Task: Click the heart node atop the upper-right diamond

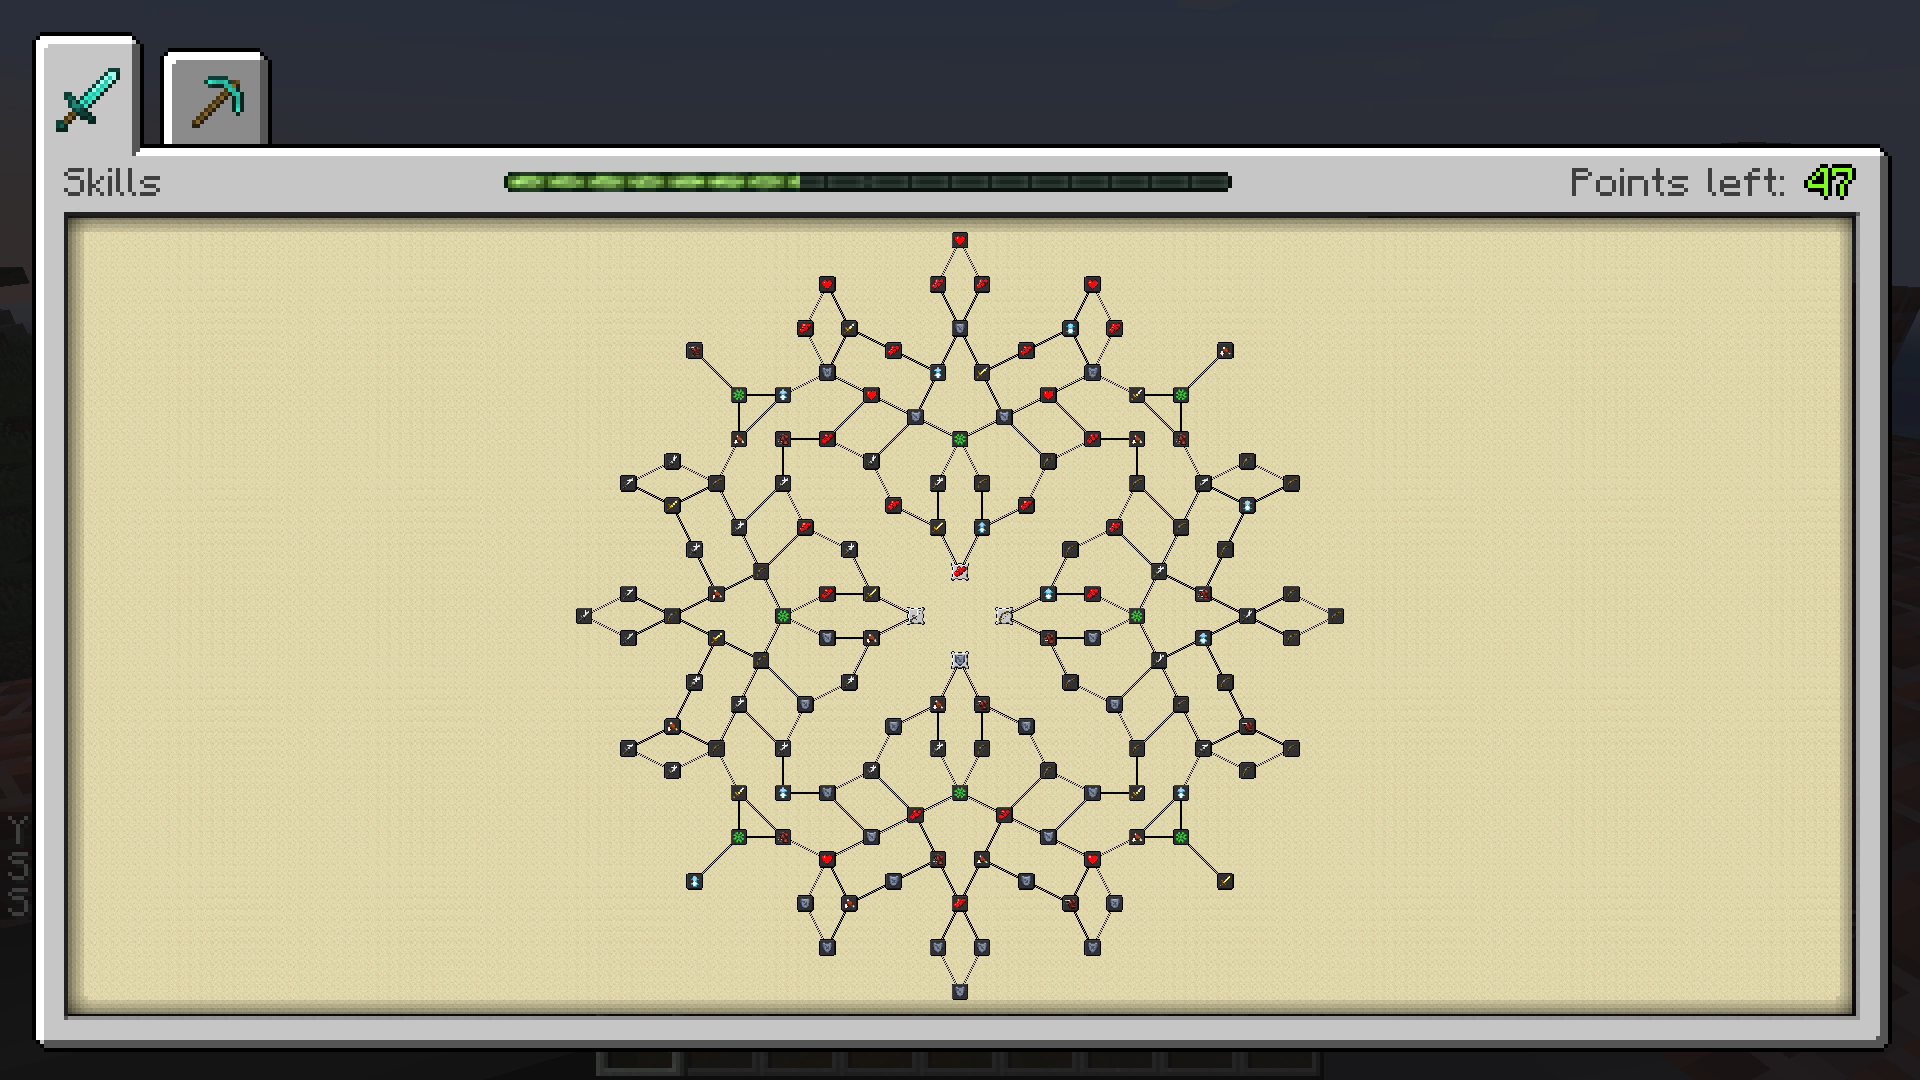Action: coord(1093,285)
